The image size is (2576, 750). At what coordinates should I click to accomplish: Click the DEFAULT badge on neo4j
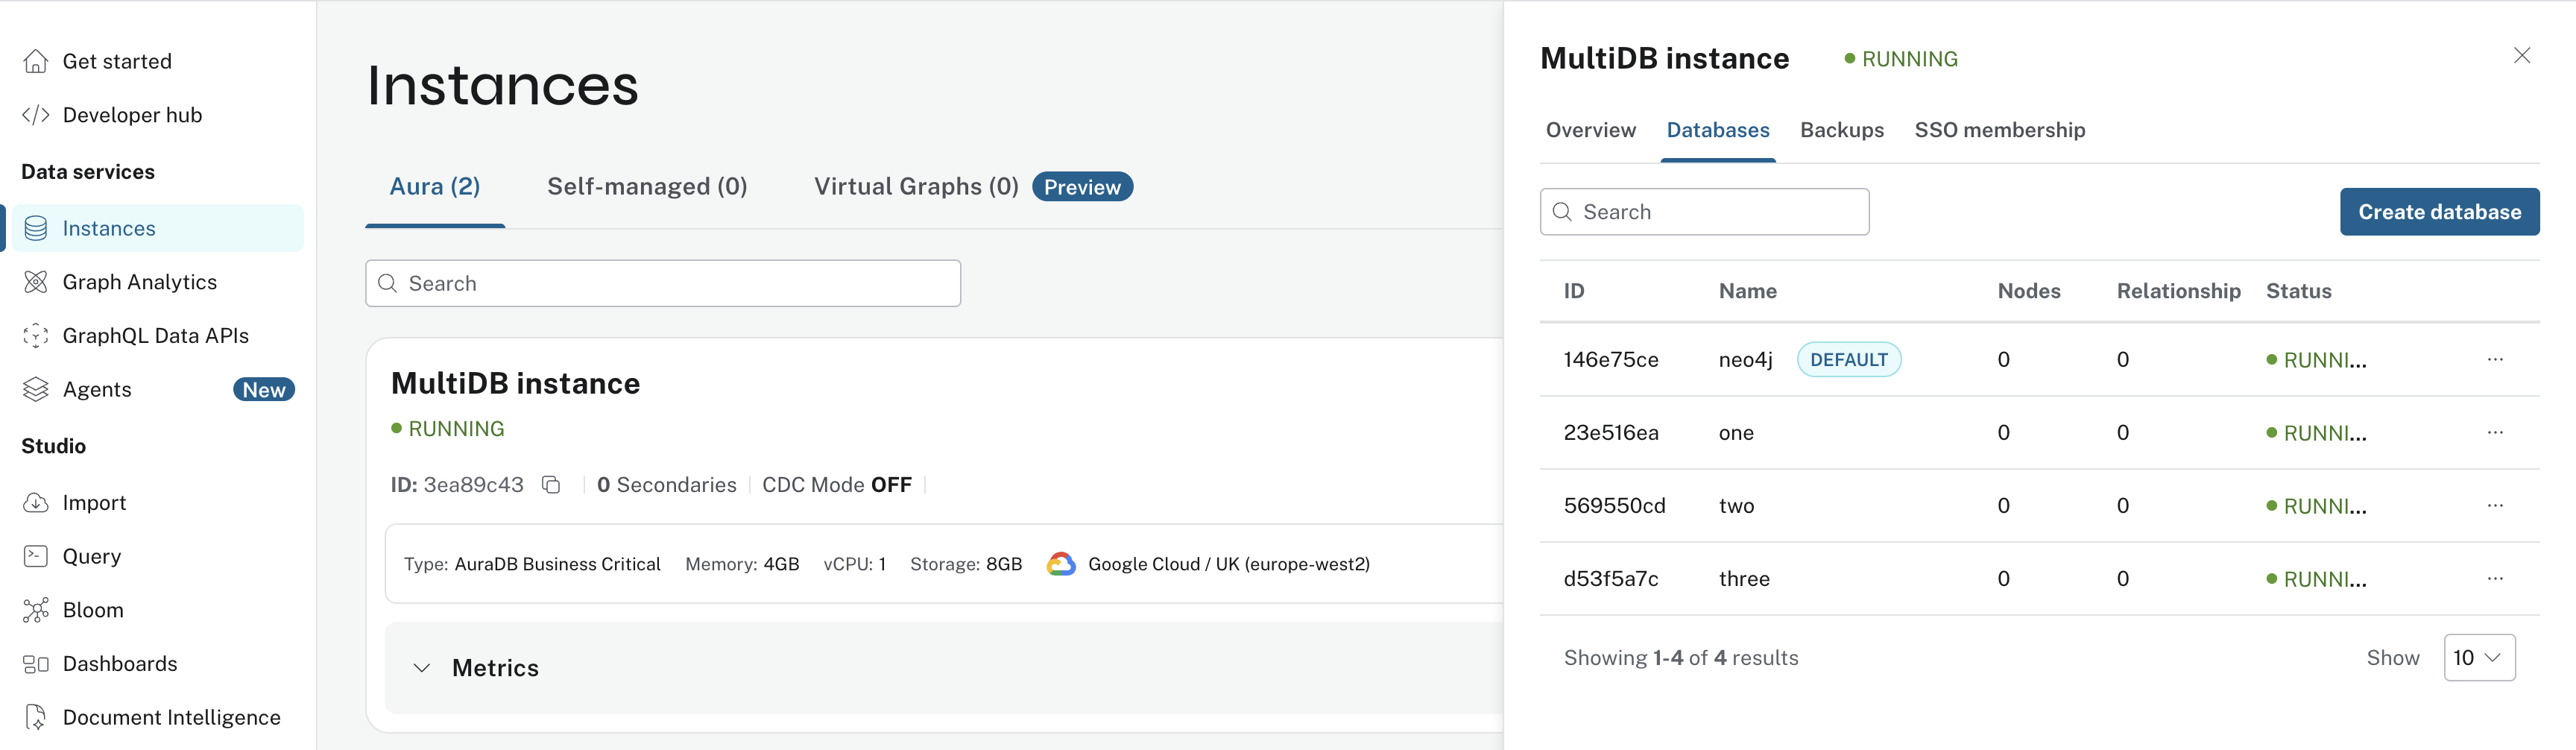1849,359
